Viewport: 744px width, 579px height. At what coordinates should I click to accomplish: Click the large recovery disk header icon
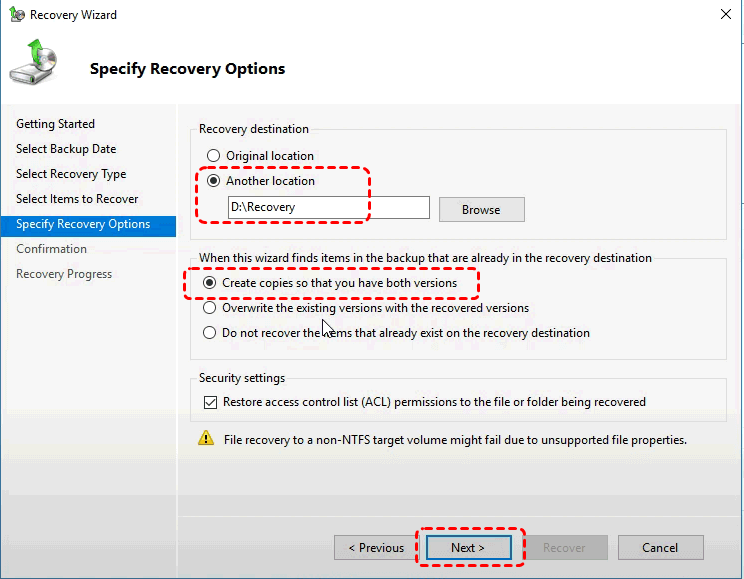[33, 63]
